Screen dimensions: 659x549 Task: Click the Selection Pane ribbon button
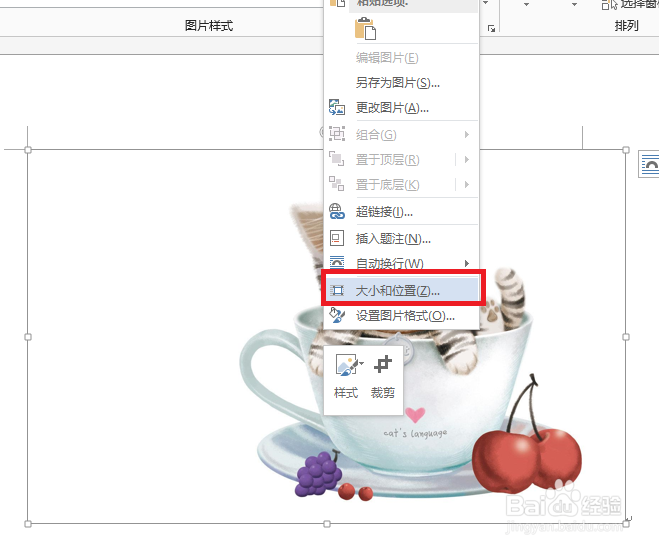click(x=630, y=4)
